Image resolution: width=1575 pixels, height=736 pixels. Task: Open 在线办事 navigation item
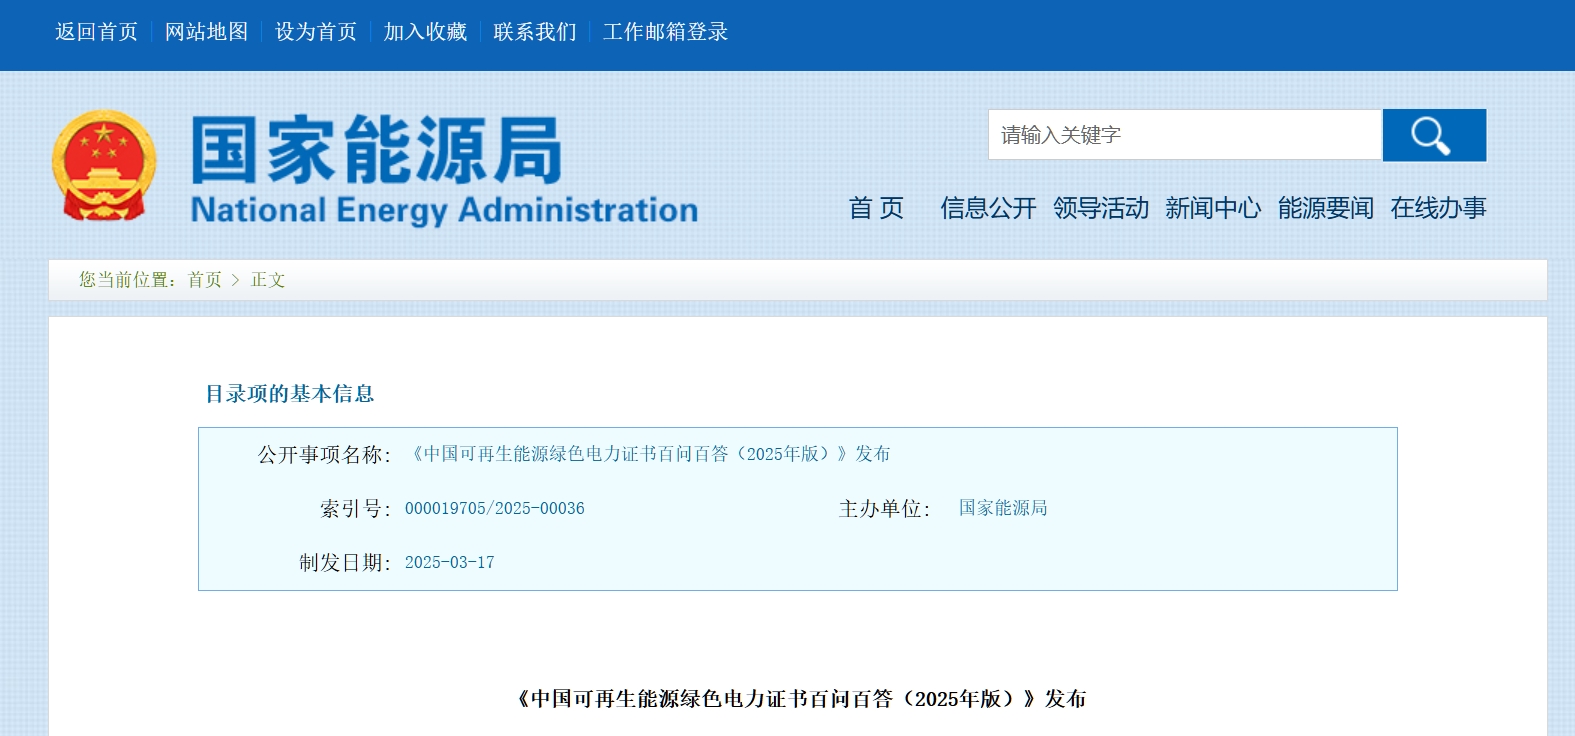click(x=1438, y=208)
